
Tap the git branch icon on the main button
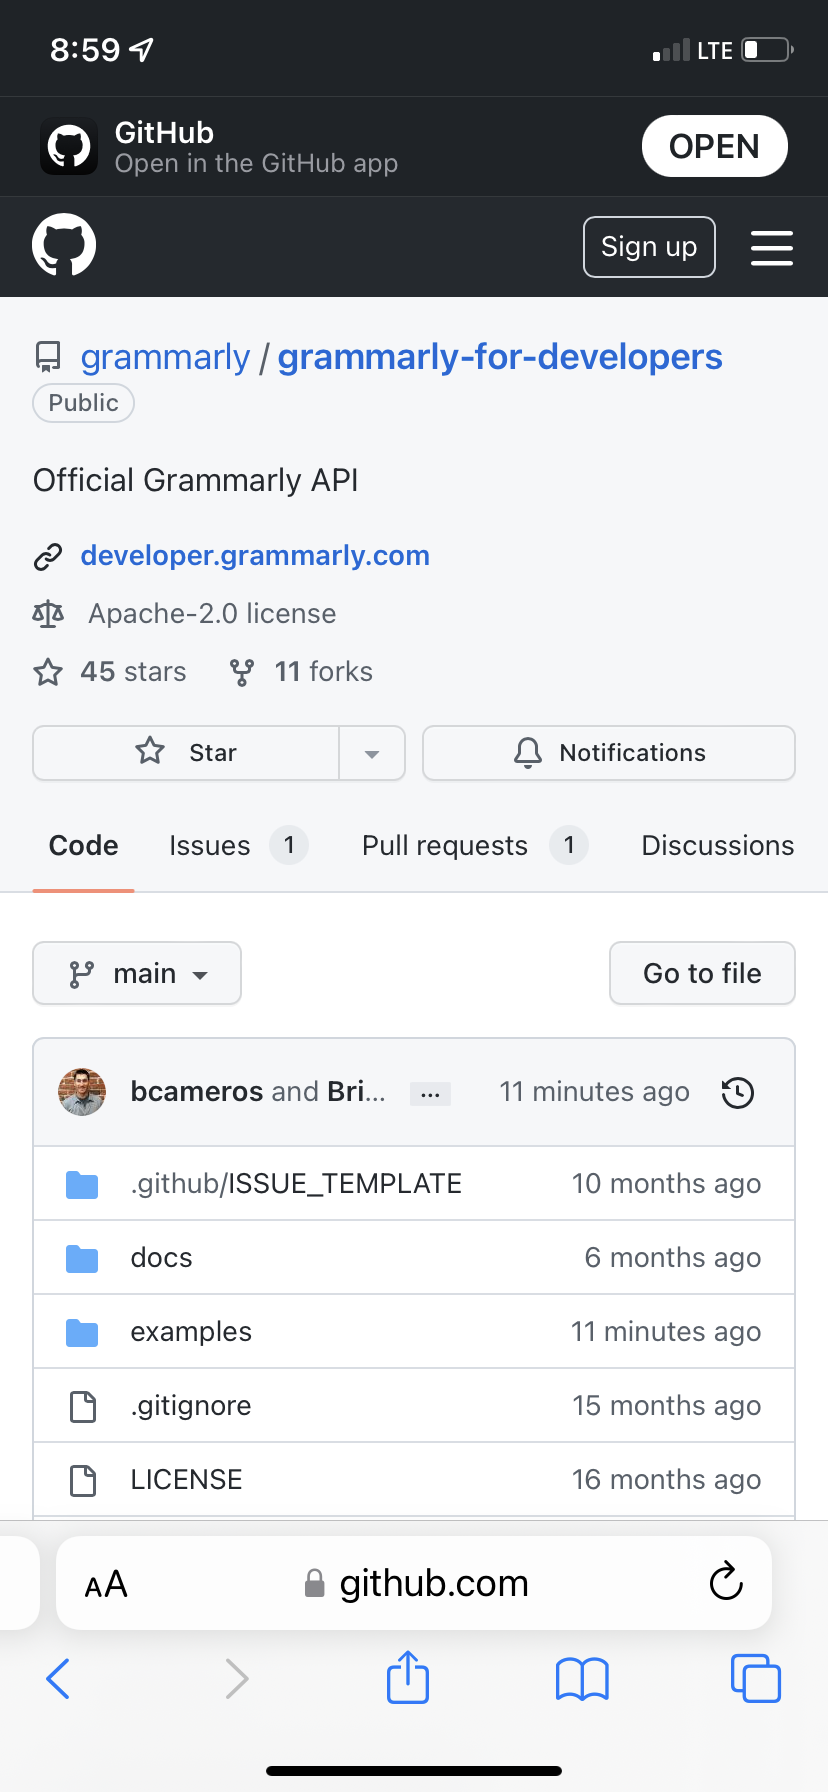click(x=81, y=974)
